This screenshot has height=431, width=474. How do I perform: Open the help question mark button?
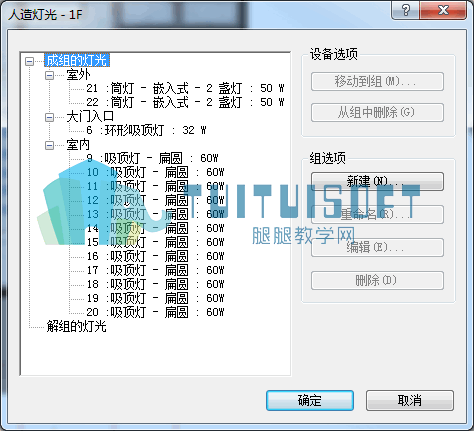click(405, 10)
